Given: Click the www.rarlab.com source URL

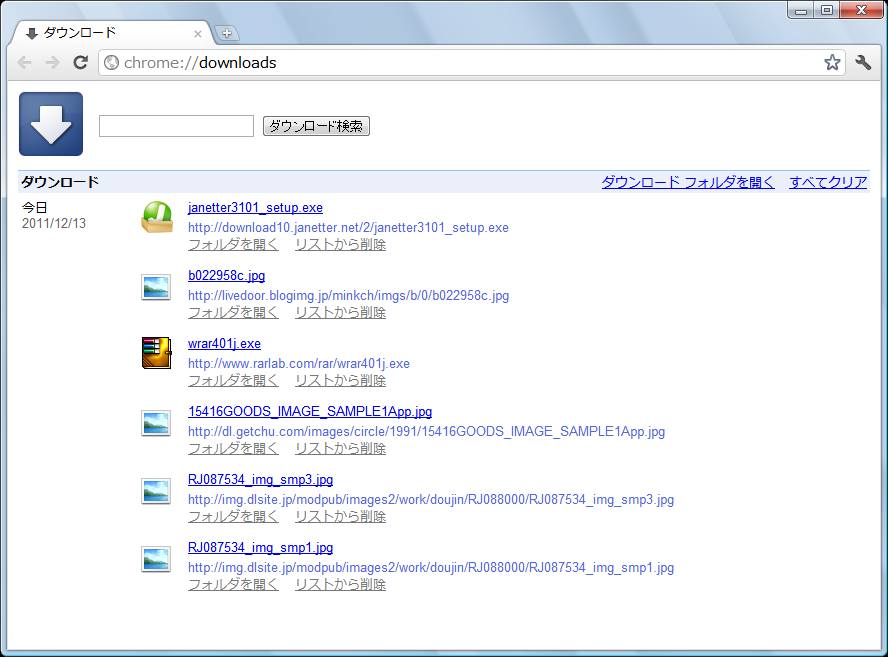Looking at the screenshot, I should 299,364.
